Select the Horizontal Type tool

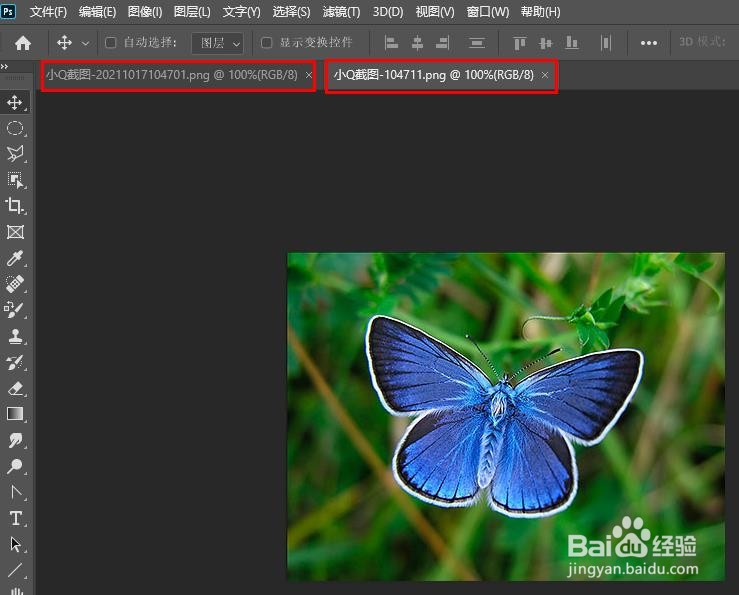pos(15,518)
